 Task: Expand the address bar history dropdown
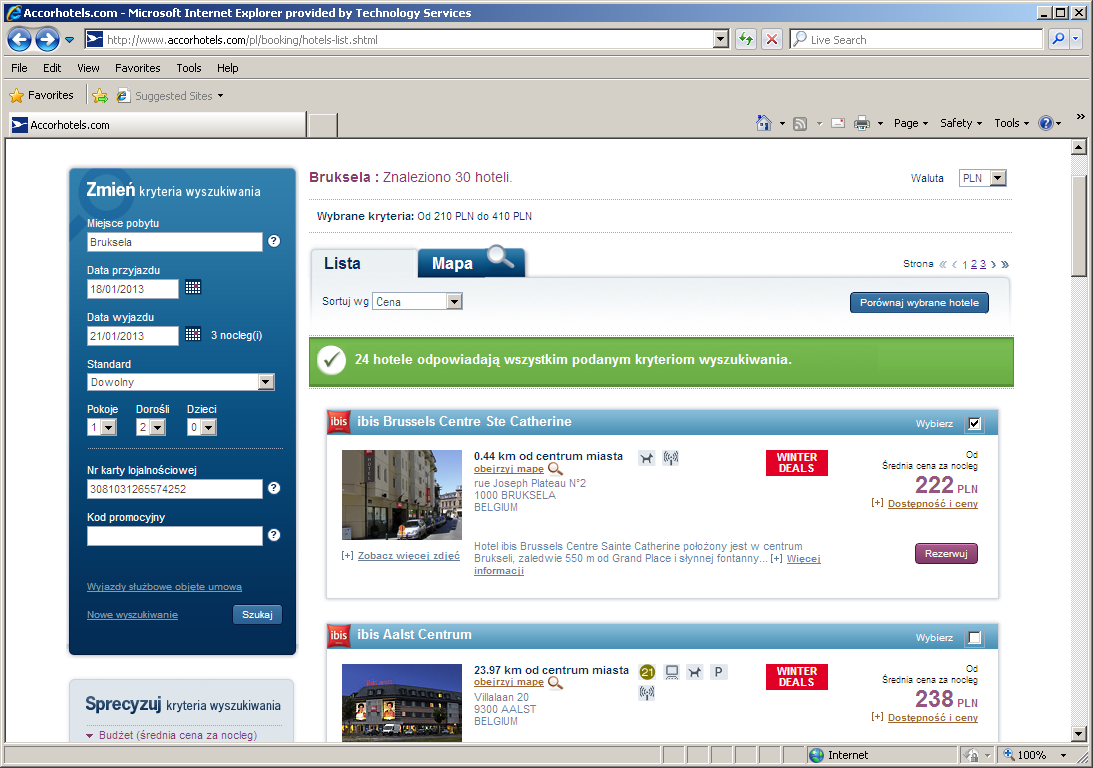(x=721, y=39)
